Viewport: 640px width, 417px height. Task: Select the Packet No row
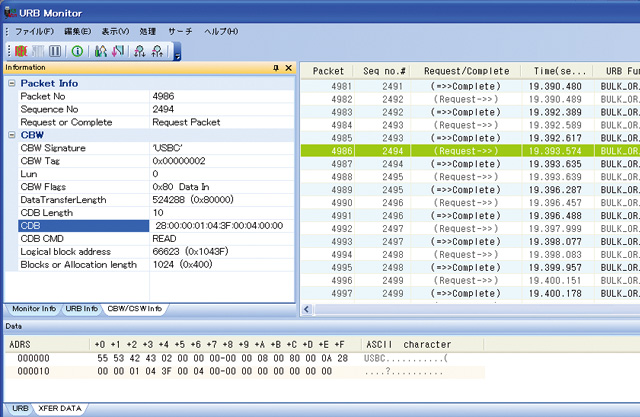(156, 96)
